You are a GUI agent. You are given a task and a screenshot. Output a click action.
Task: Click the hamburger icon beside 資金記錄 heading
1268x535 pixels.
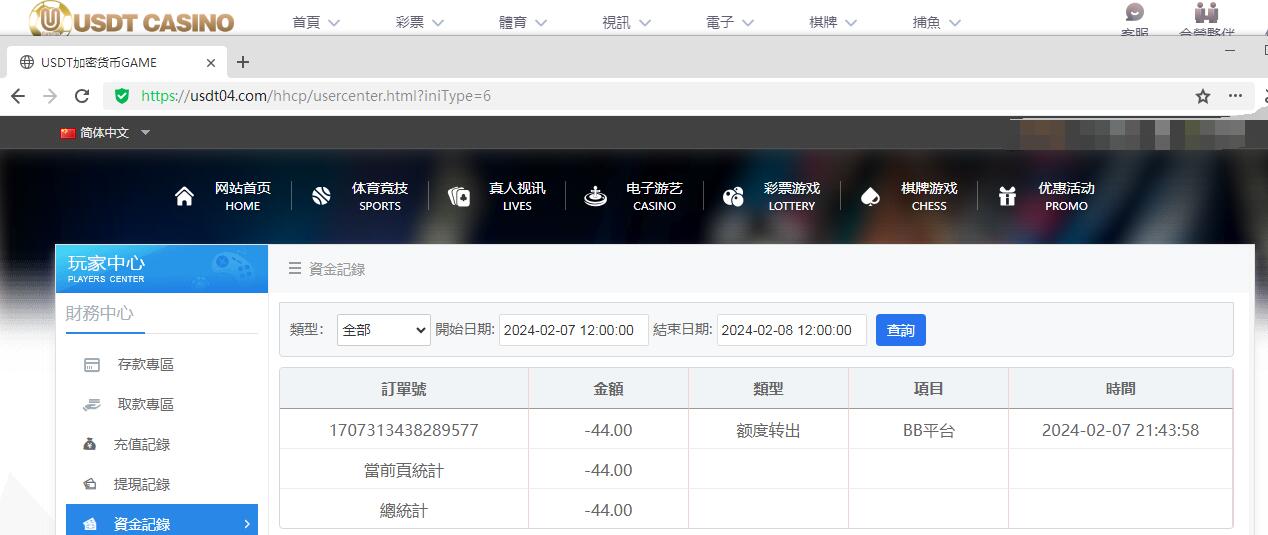pyautogui.click(x=295, y=269)
